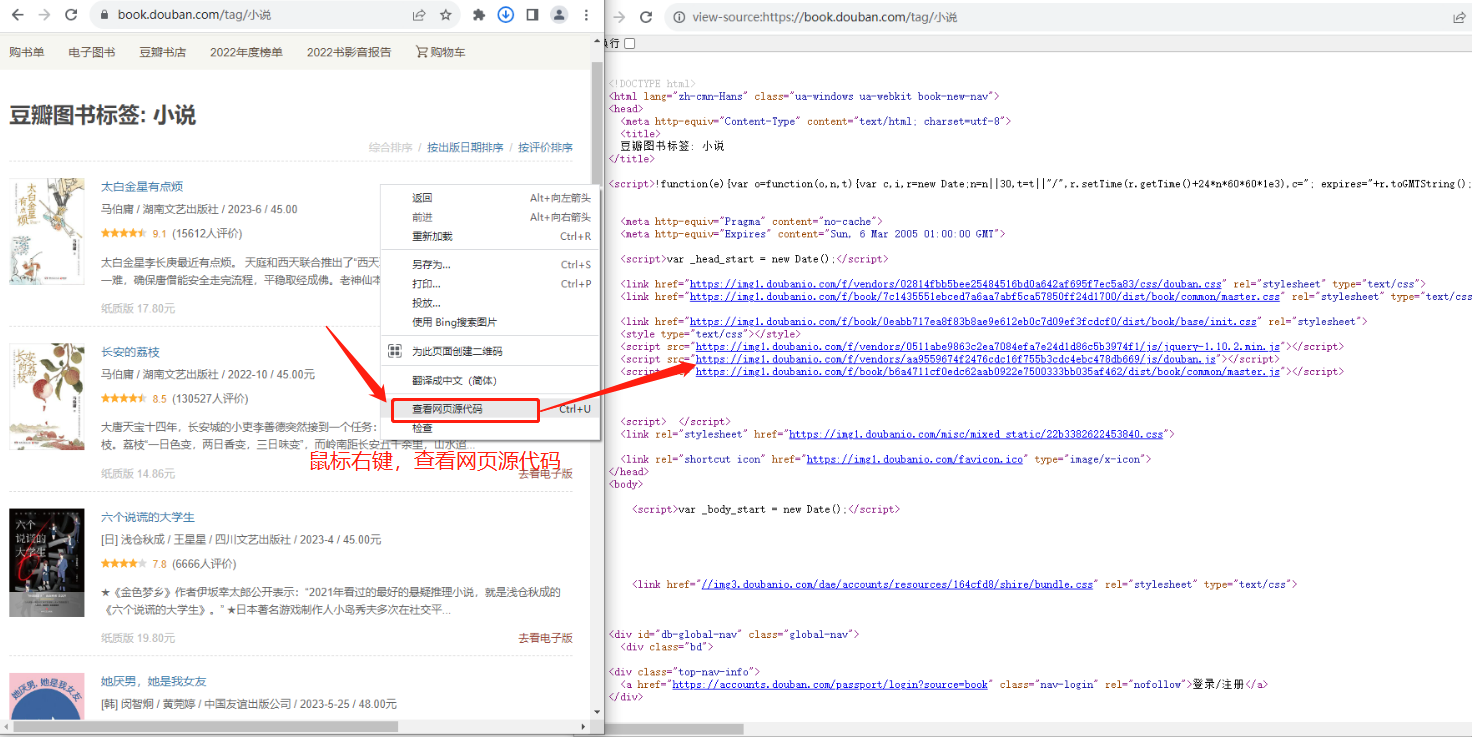Select 翻译成中文（简体） in the context menu
The image size is (1481, 737).
click(x=454, y=381)
